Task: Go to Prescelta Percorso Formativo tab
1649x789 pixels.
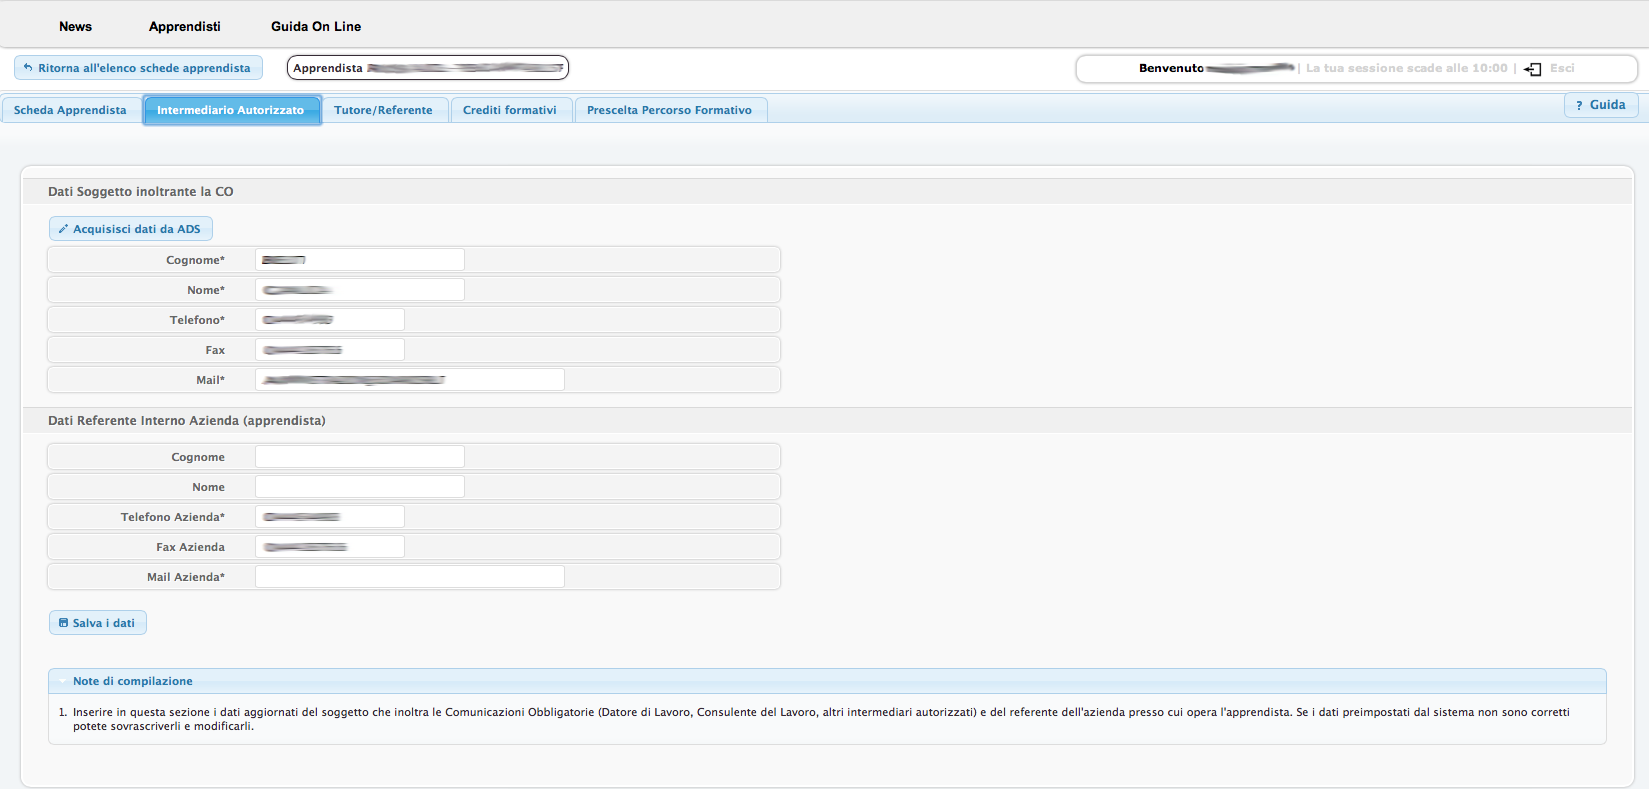Action: [x=669, y=110]
